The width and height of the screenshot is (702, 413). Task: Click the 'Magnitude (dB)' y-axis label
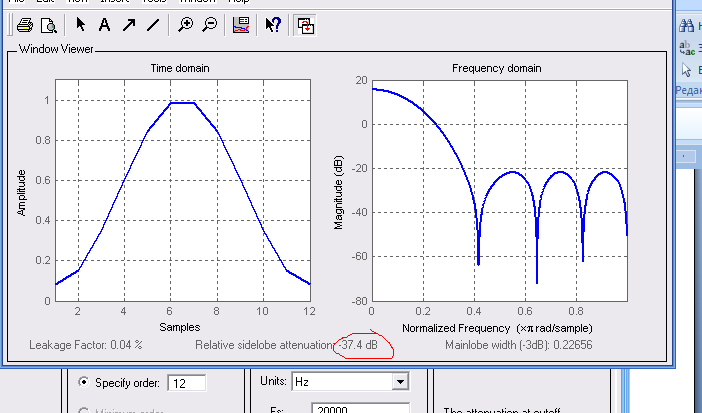[338, 192]
